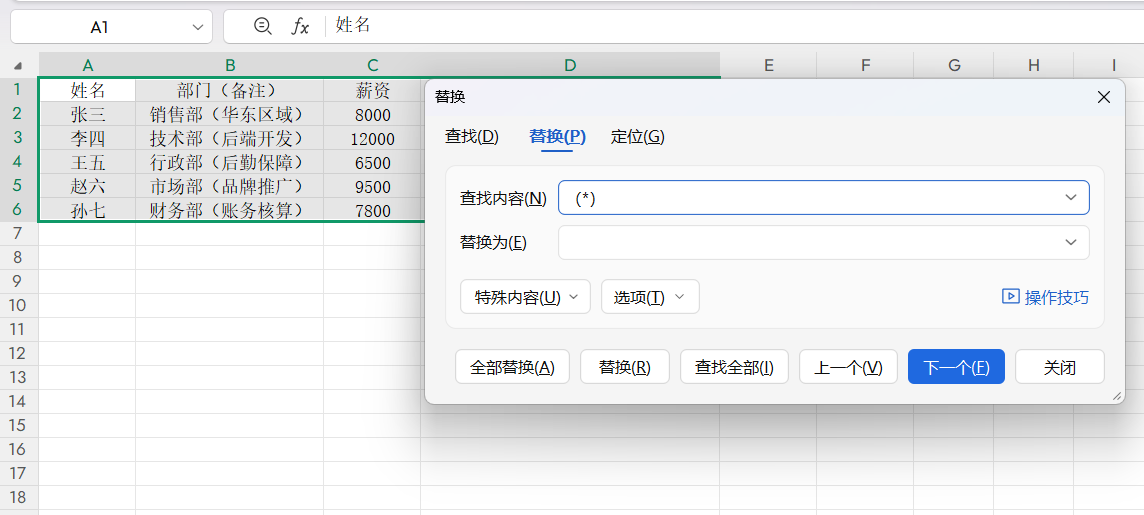1144x515 pixels.
Task: Select row 7 header
Action: pyautogui.click(x=19, y=233)
